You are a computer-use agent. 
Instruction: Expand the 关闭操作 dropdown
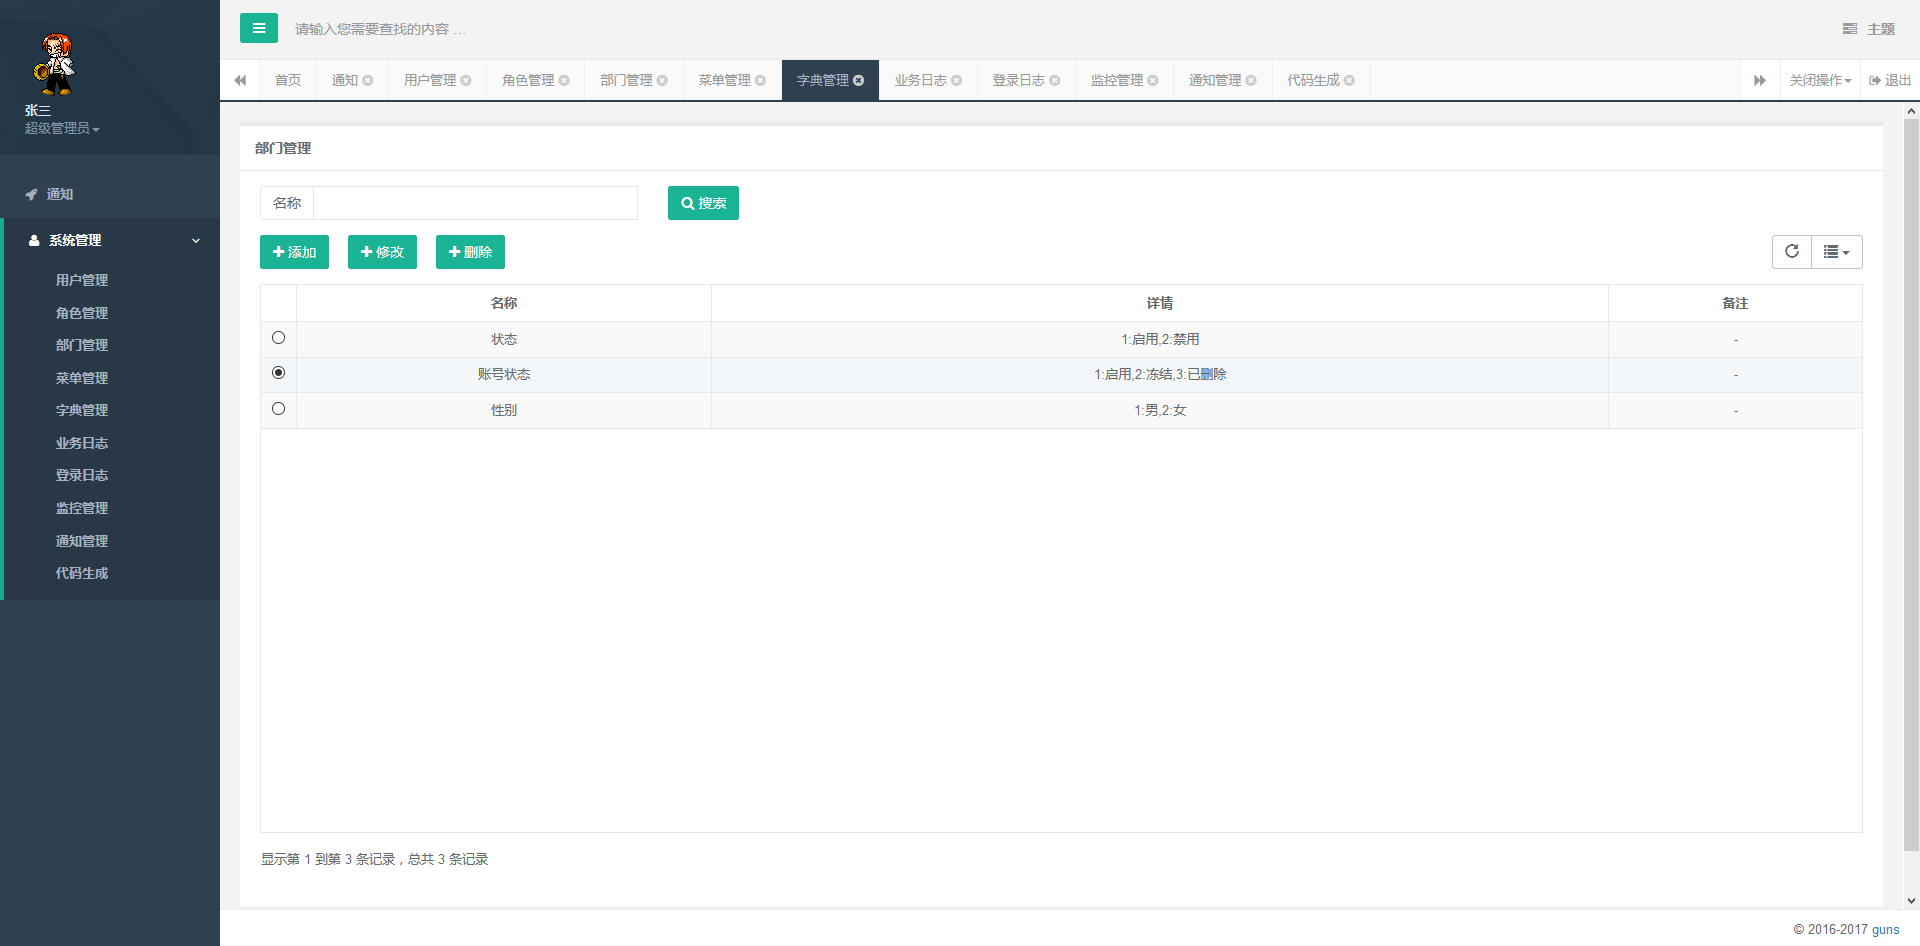tap(1820, 81)
